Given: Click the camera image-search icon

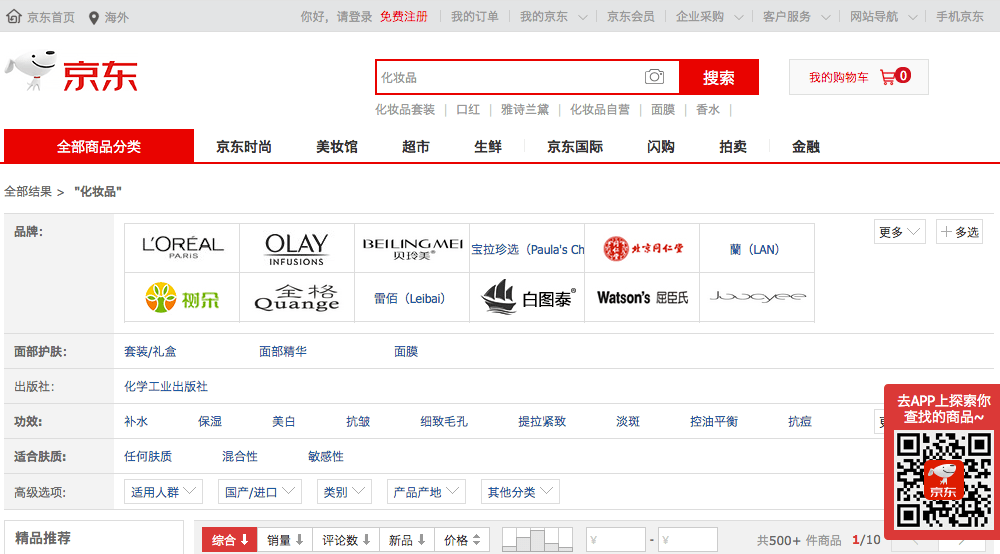Looking at the screenshot, I should coord(654,77).
